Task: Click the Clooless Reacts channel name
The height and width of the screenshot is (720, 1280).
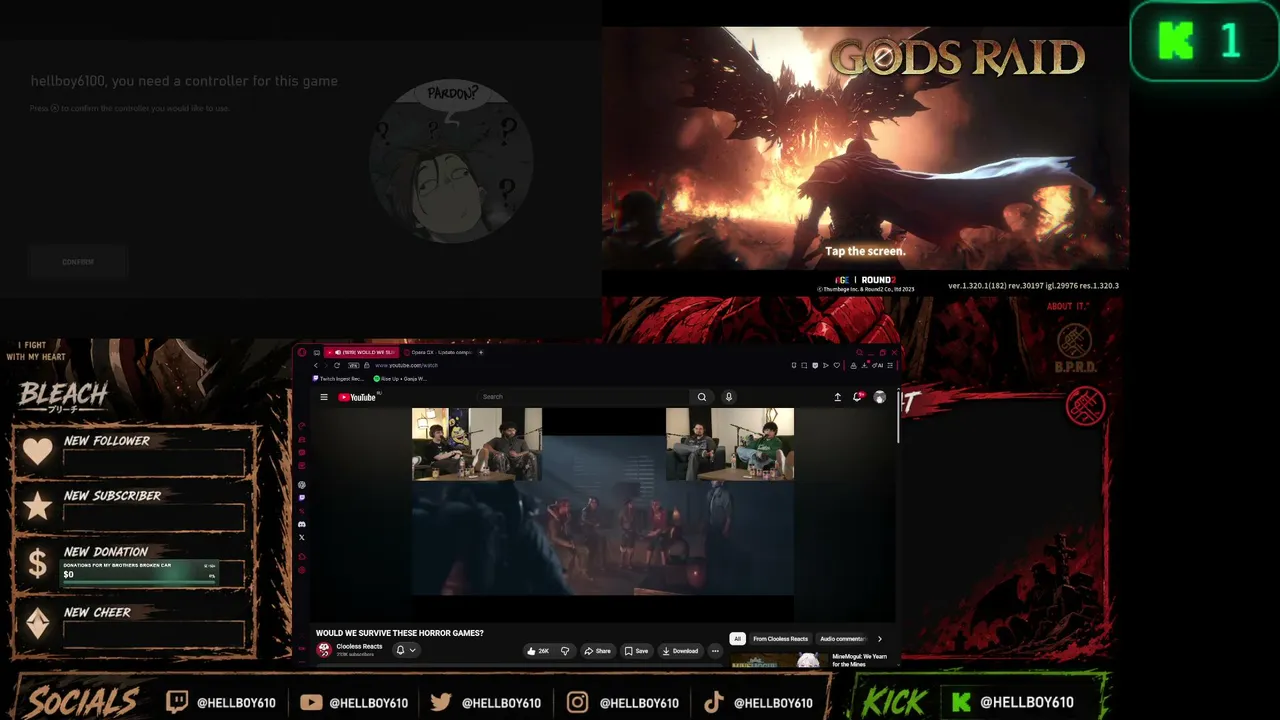Action: pyautogui.click(x=359, y=646)
